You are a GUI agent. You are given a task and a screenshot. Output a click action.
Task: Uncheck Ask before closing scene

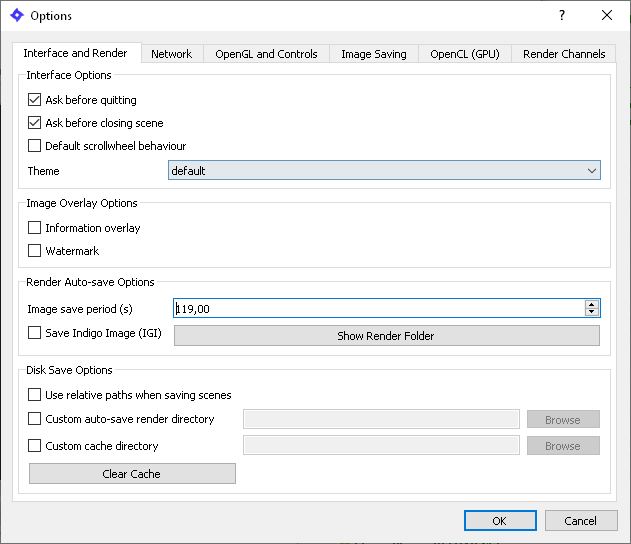tap(36, 123)
